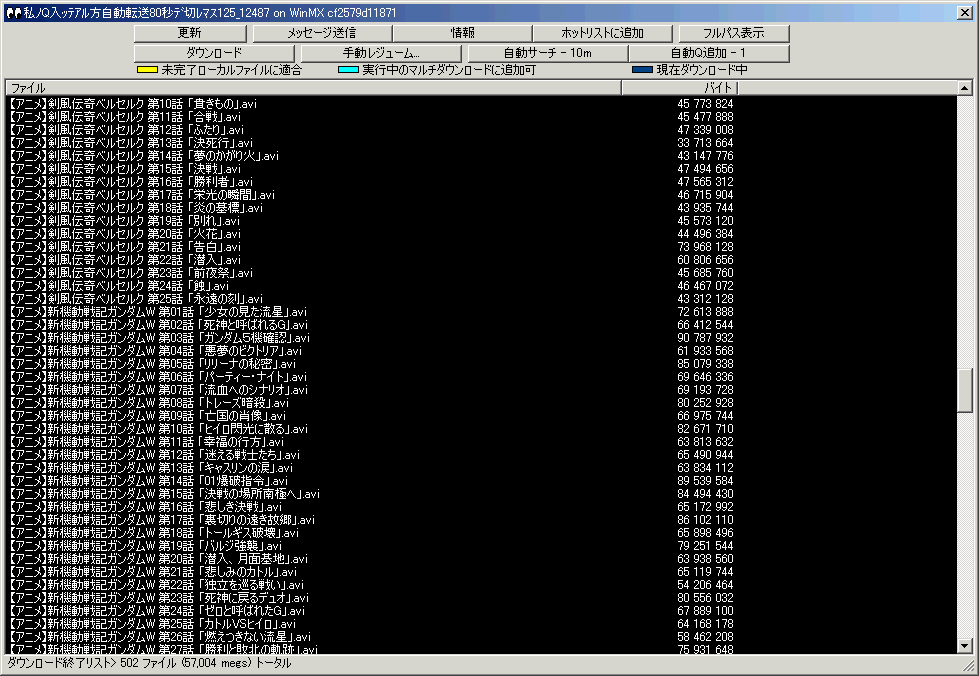This screenshot has width=979, height=676.
Task: Click the scrollbar up arrow
Action: (x=965, y=89)
